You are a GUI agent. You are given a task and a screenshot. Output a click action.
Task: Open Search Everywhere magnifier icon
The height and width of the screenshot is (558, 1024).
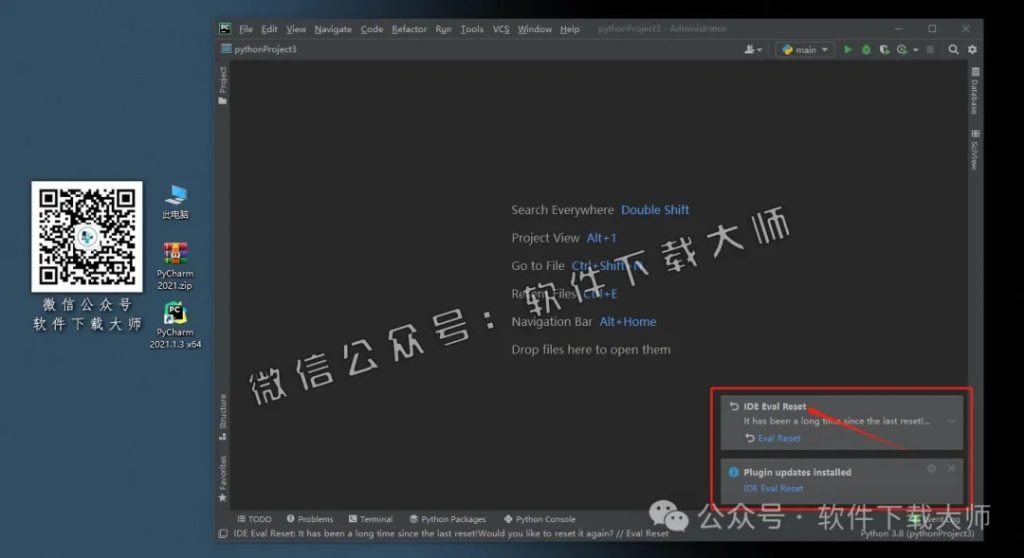pyautogui.click(x=953, y=50)
